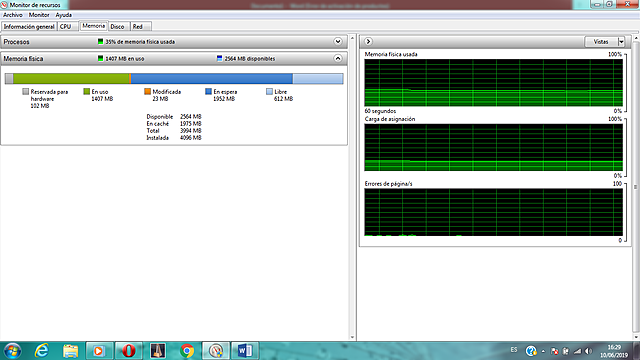Image resolution: width=640 pixels, height=360 pixels.
Task: Click the Instalada 4096 MB value
Action: [191, 138]
